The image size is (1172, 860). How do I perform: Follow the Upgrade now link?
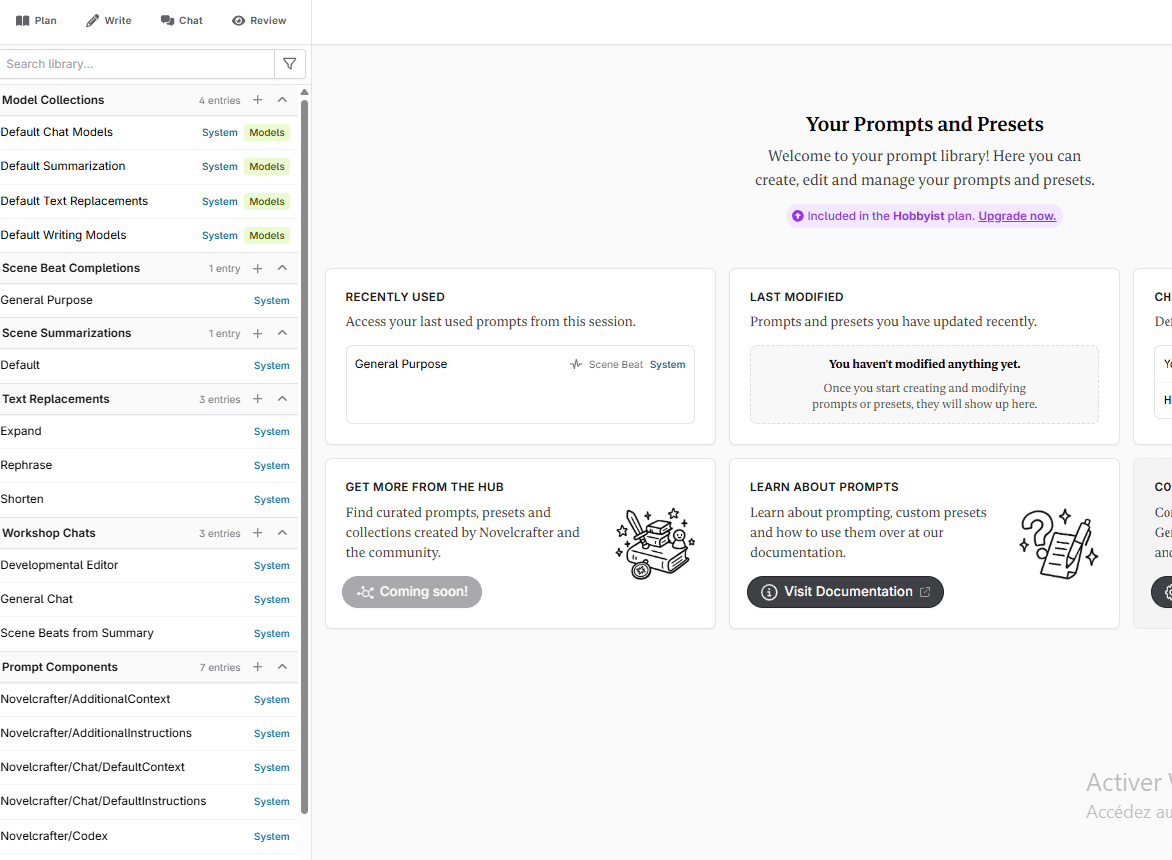pyautogui.click(x=1016, y=216)
